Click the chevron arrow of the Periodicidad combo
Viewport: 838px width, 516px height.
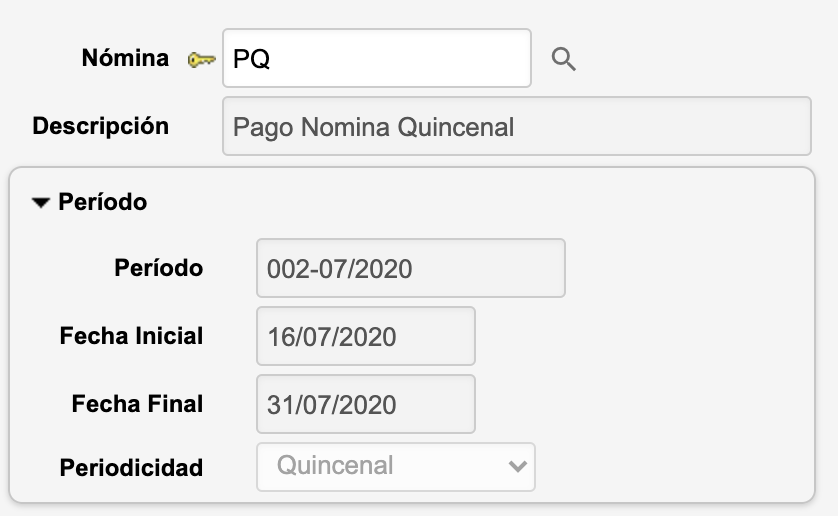point(517,466)
